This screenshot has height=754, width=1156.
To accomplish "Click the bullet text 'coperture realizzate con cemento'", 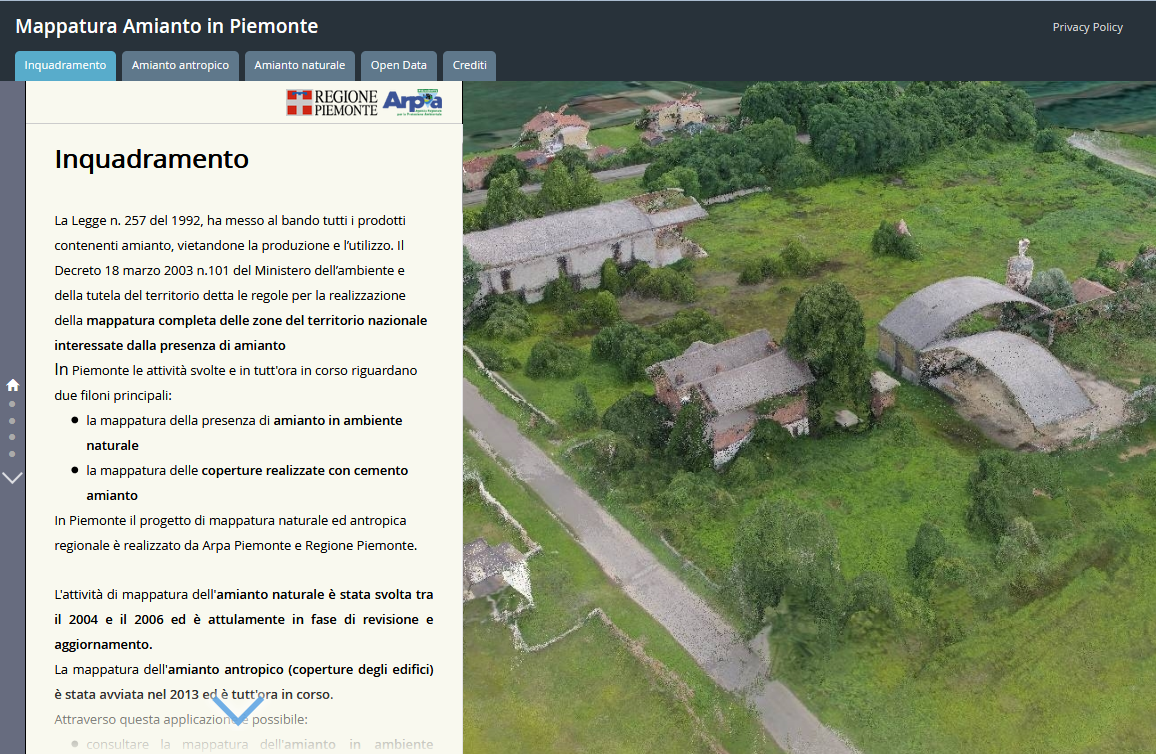I will (x=304, y=471).
